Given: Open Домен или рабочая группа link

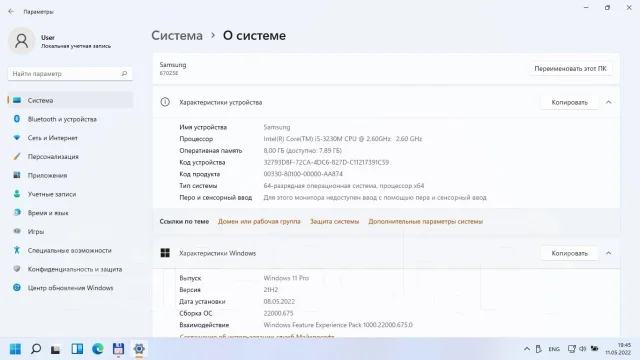Looking at the screenshot, I should click(x=259, y=222).
